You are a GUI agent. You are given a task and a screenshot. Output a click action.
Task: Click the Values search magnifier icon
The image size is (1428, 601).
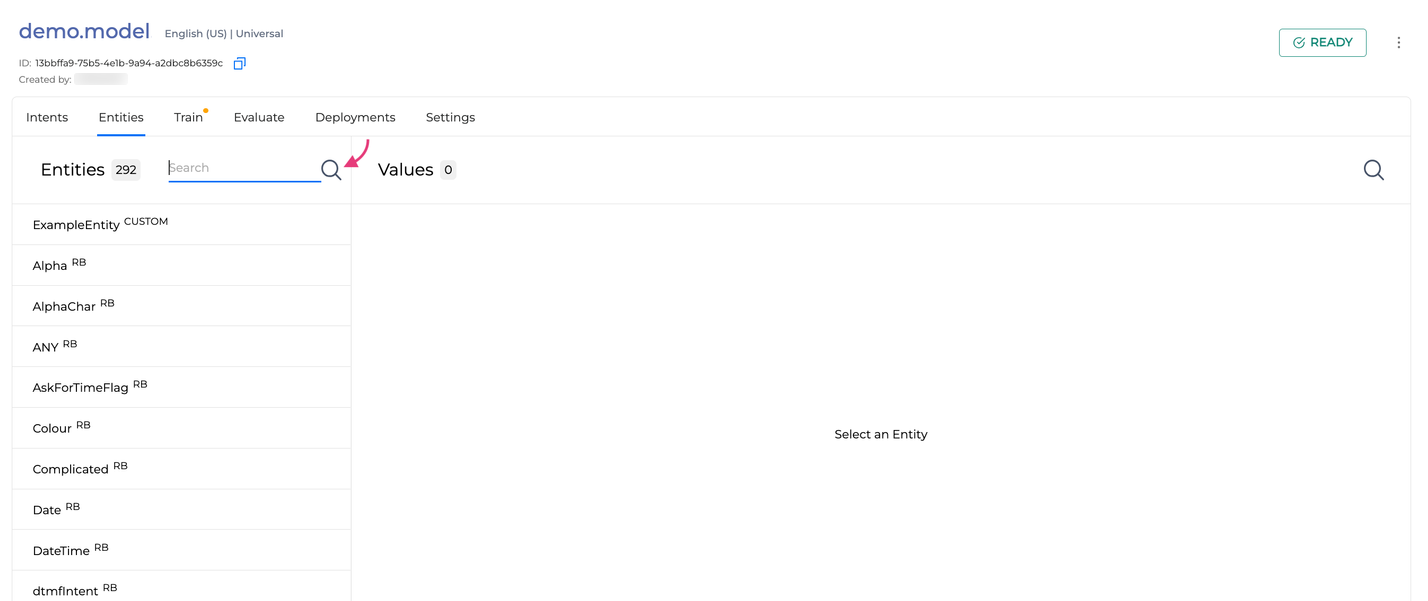point(1373,170)
